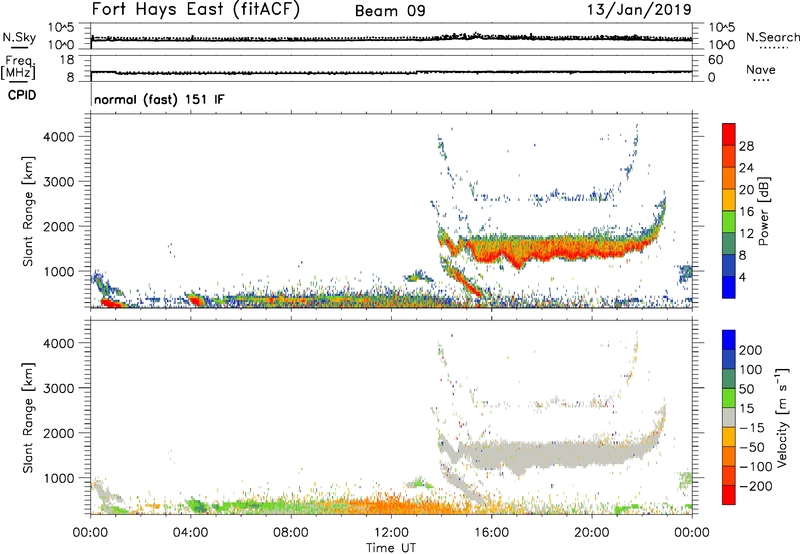Click the '04:00' time tick label
Viewport: 800px width, 554px height.
190,533
